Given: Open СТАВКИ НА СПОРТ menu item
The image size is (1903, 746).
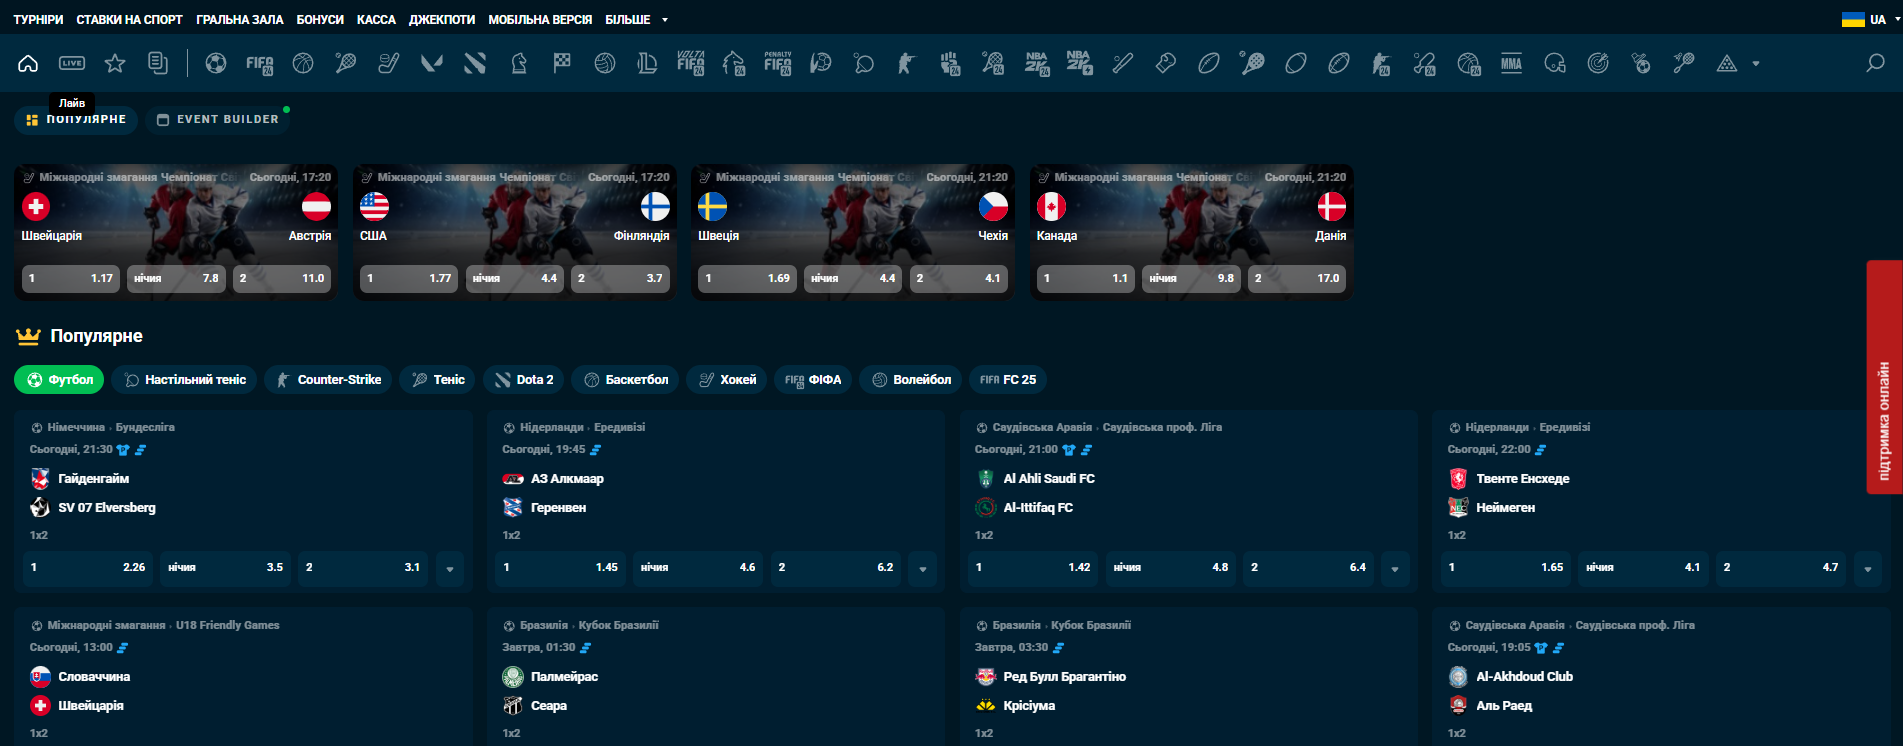Looking at the screenshot, I should click(x=129, y=19).
